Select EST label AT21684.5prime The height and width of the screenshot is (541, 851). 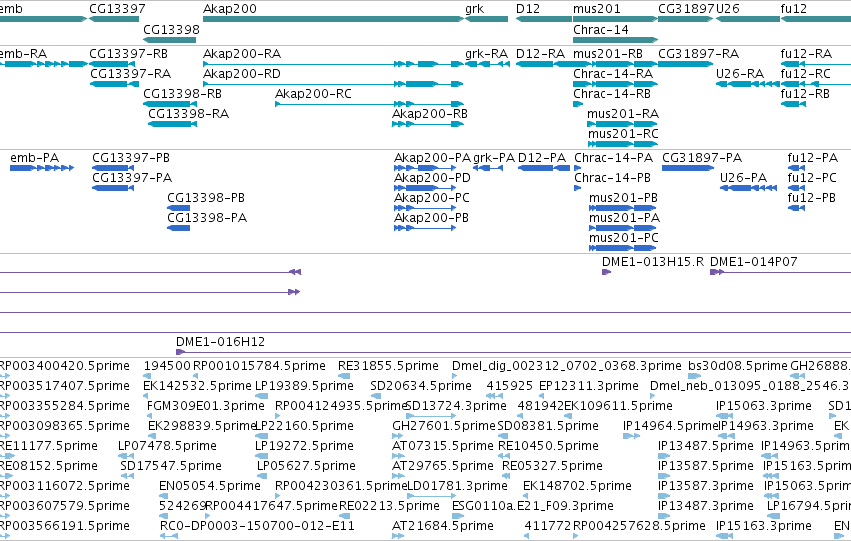coord(443,526)
